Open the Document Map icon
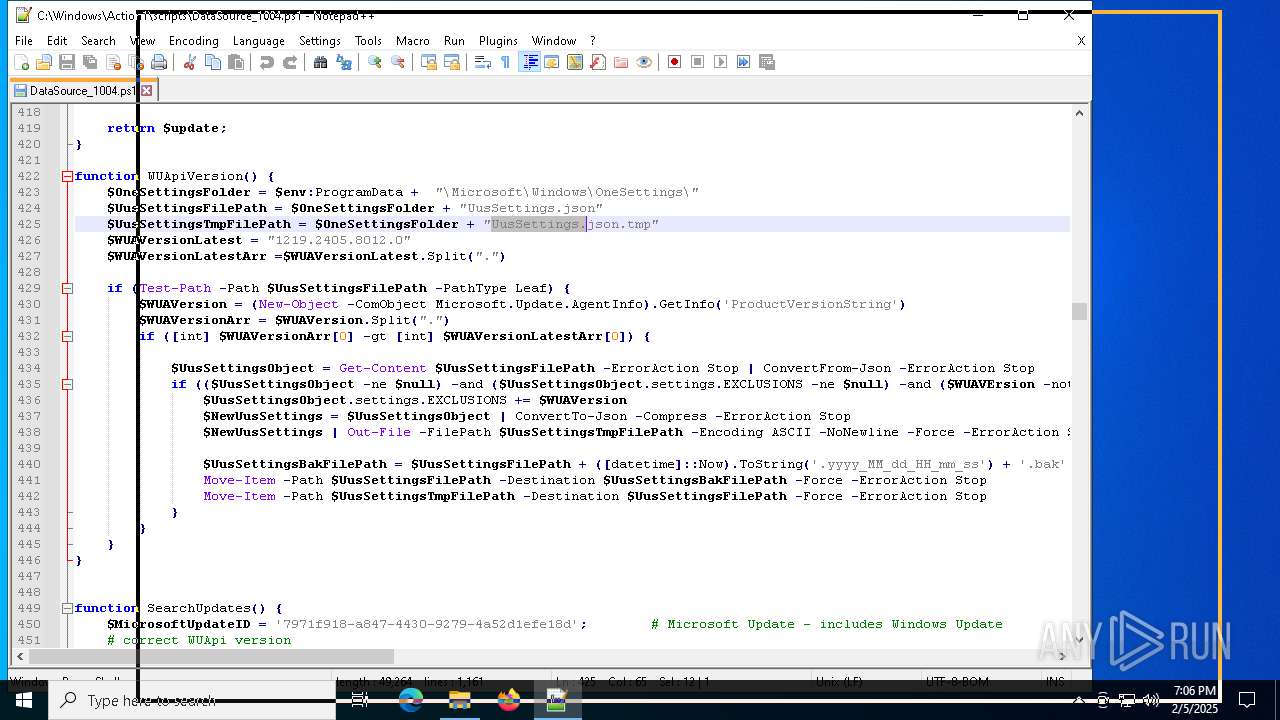The height and width of the screenshot is (720, 1280). pos(574,62)
